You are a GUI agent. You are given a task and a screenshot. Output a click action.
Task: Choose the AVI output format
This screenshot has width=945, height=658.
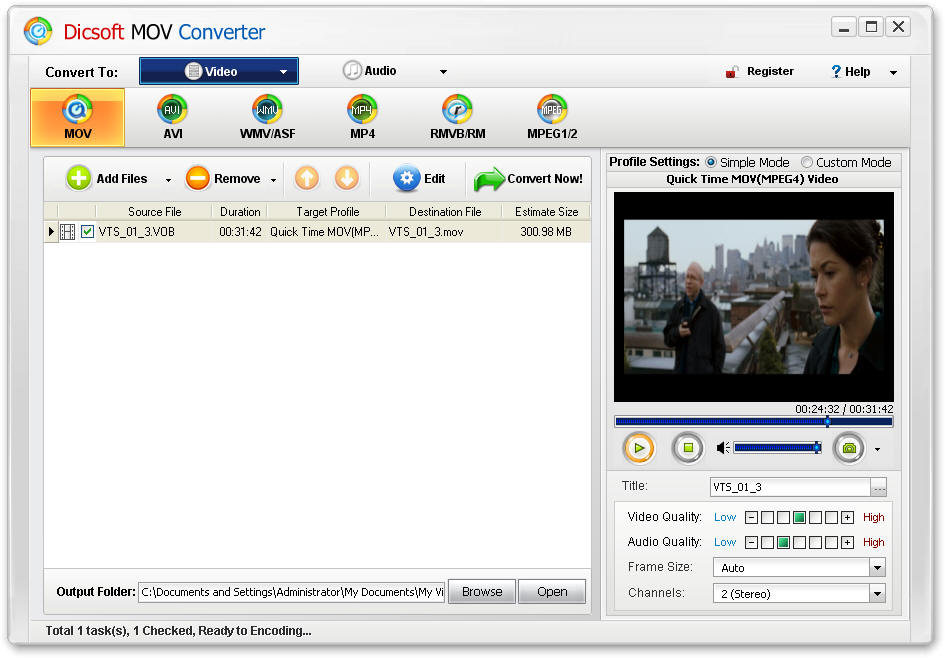pos(172,118)
